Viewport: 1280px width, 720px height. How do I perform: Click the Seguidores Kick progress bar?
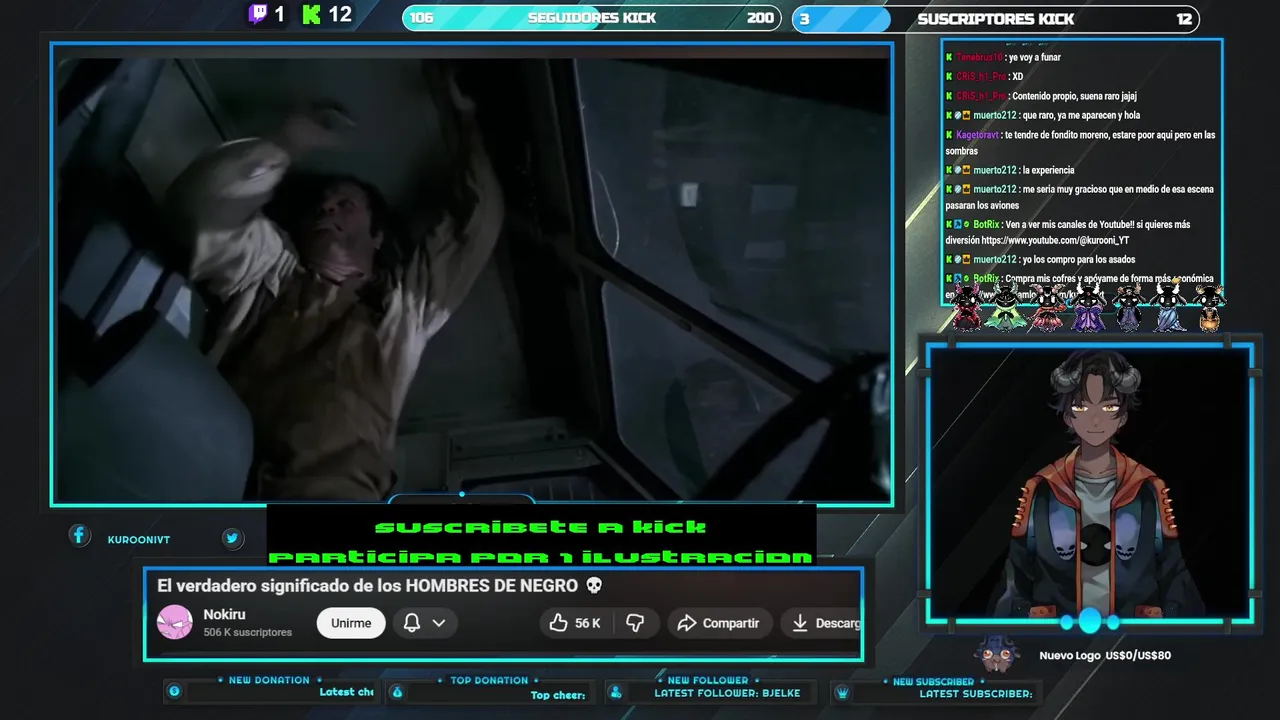pyautogui.click(x=592, y=18)
